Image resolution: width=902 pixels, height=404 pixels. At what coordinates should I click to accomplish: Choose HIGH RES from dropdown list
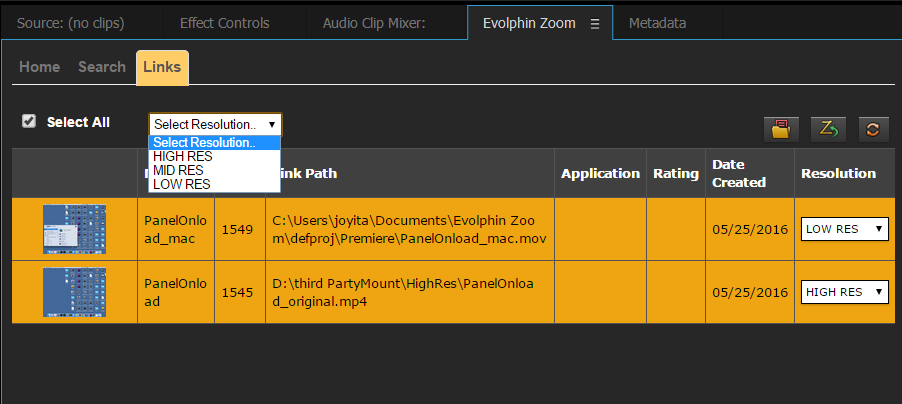pyautogui.click(x=215, y=157)
